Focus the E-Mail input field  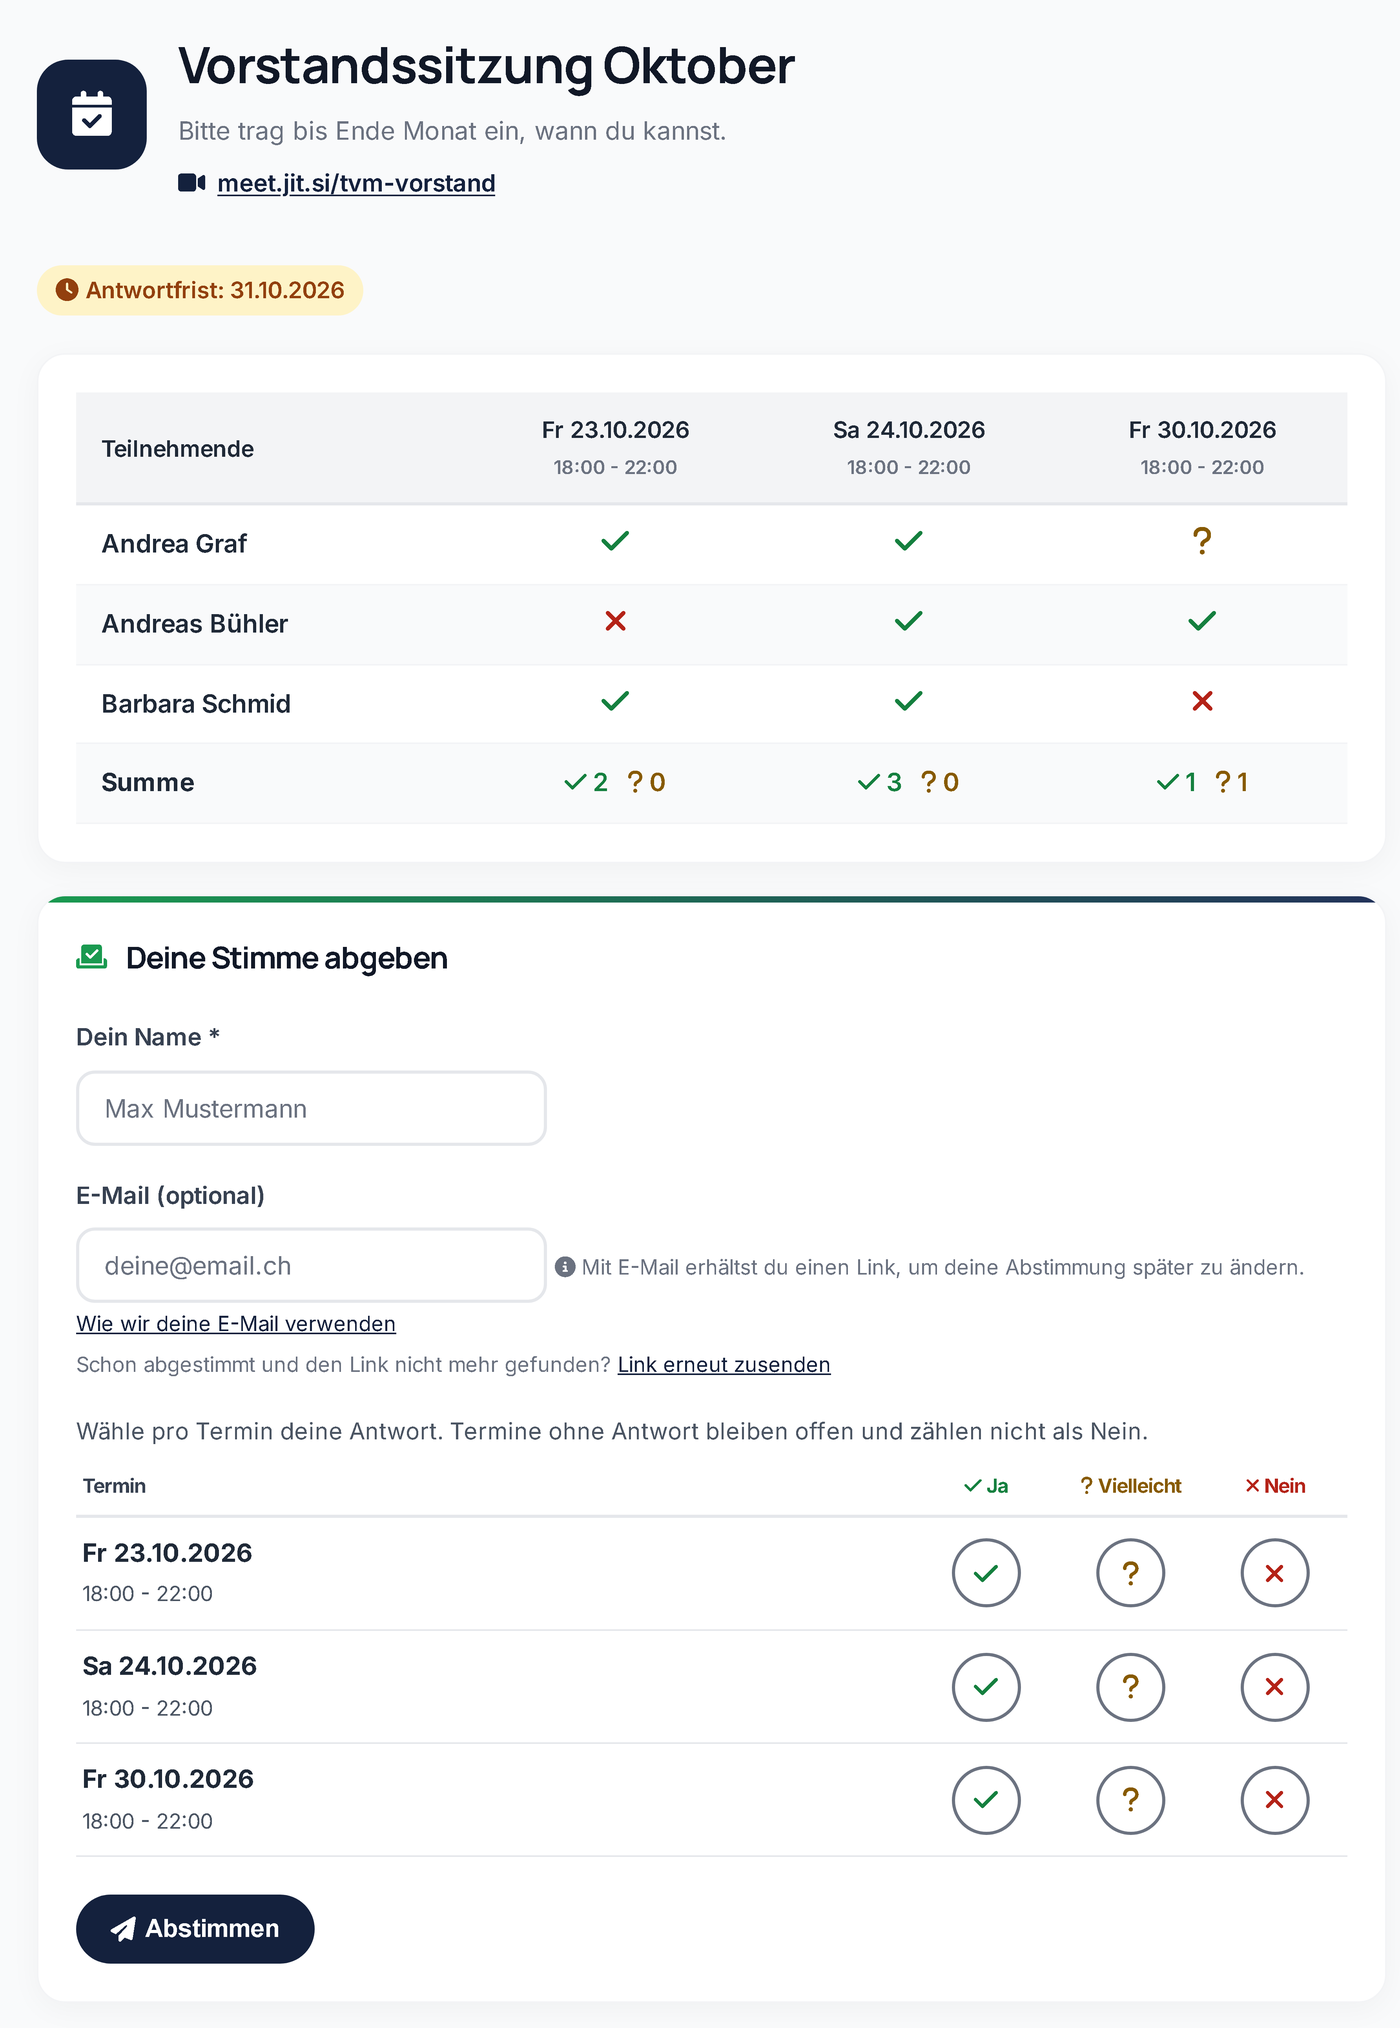(311, 1265)
